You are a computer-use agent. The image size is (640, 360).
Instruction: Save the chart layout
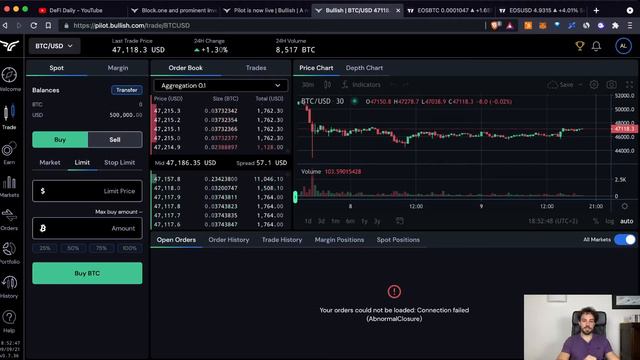coord(561,84)
